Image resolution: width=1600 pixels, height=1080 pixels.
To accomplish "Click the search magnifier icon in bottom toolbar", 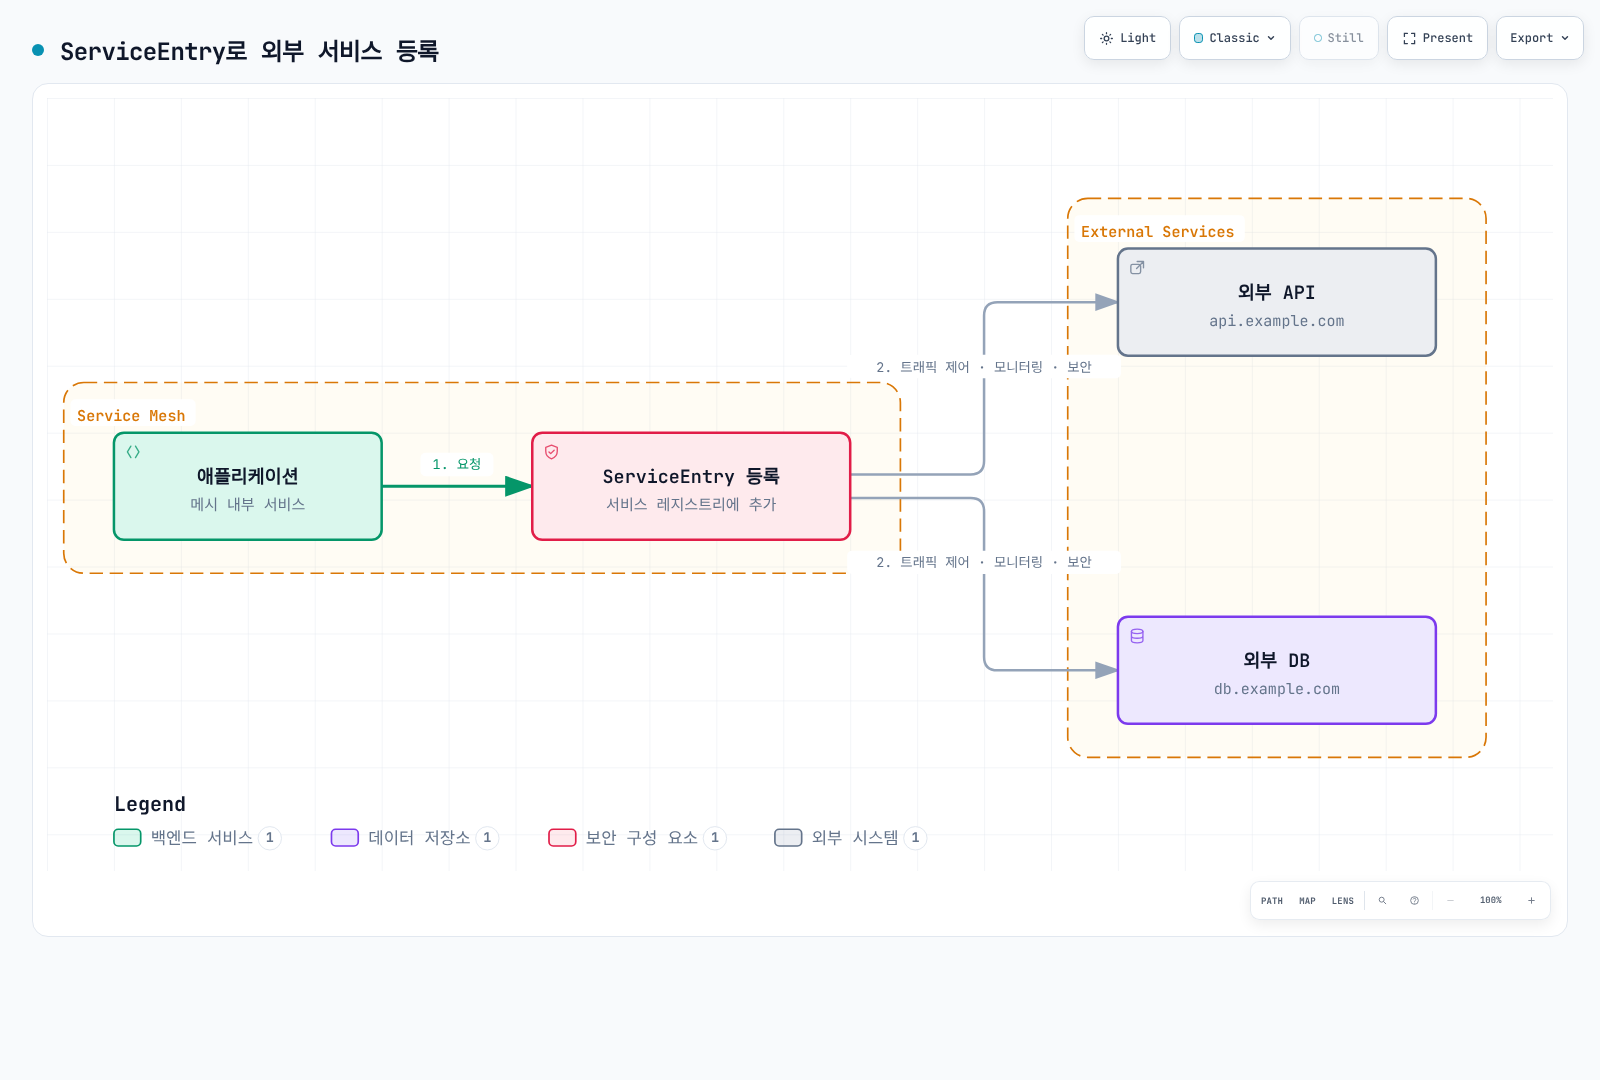I will [1382, 901].
